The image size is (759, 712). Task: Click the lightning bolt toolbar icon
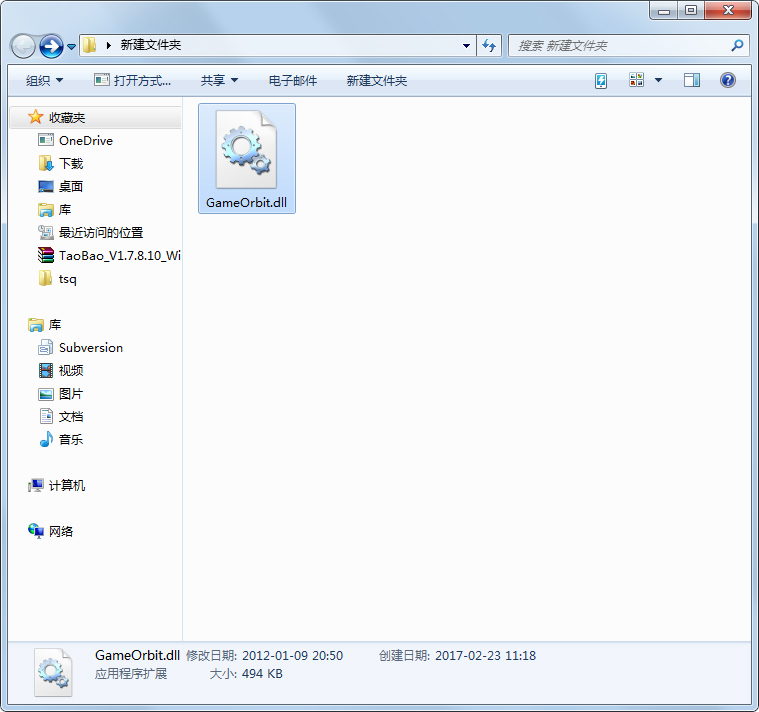click(601, 80)
